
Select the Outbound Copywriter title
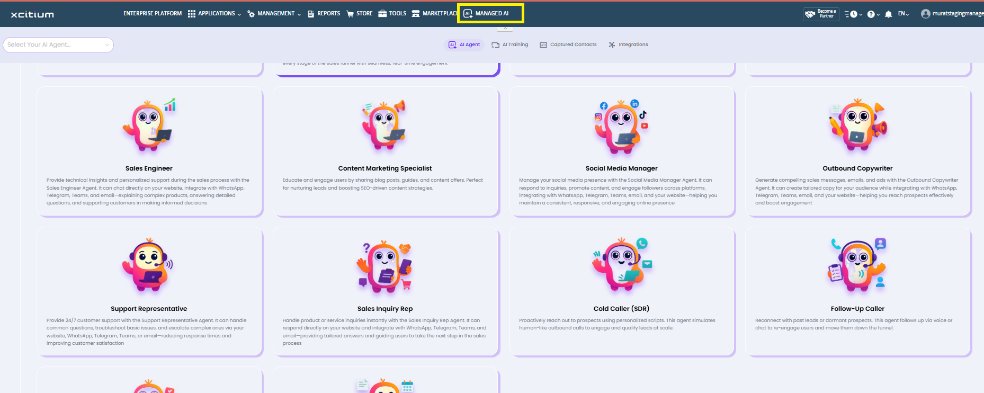(x=857, y=168)
